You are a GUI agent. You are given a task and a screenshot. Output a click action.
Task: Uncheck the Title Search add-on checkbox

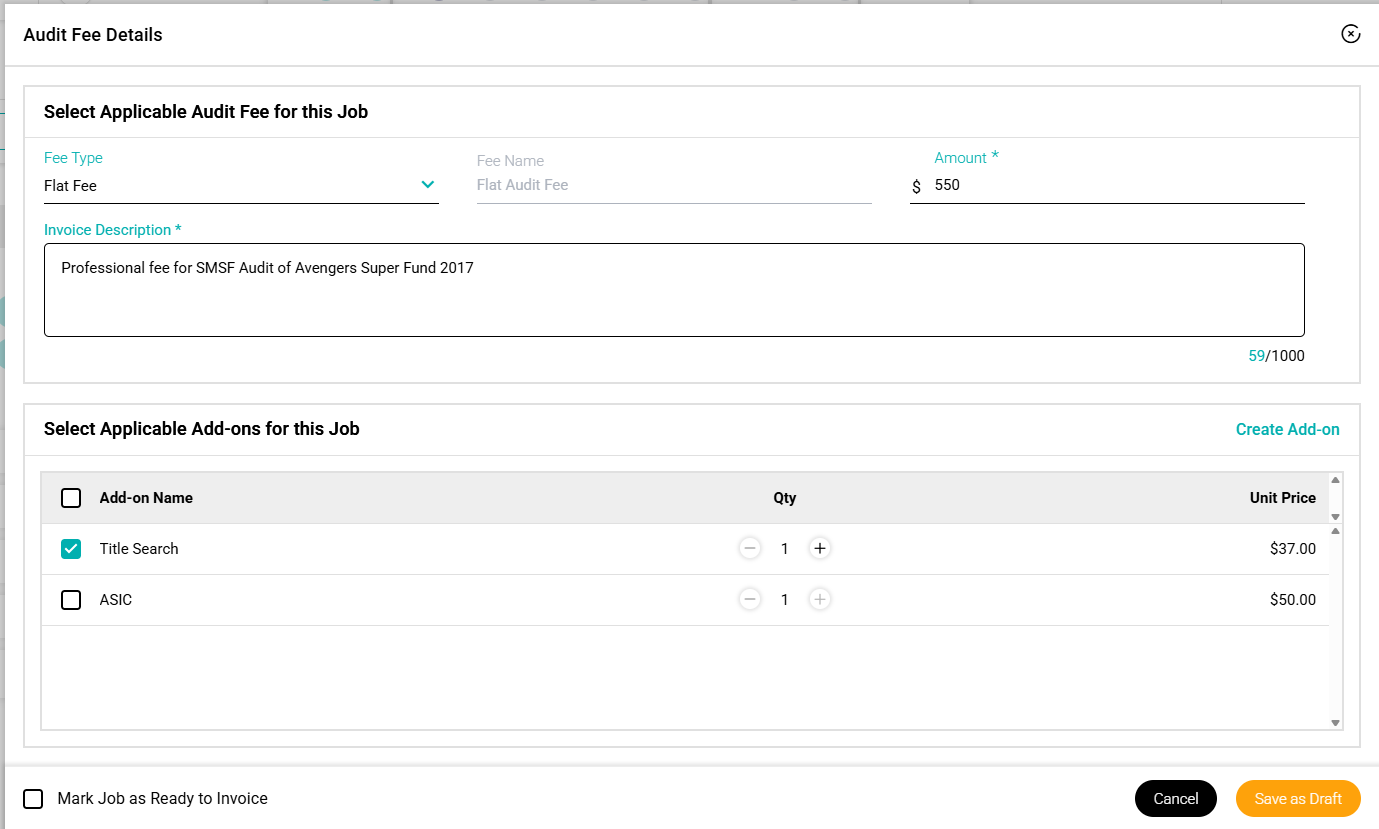coord(71,549)
